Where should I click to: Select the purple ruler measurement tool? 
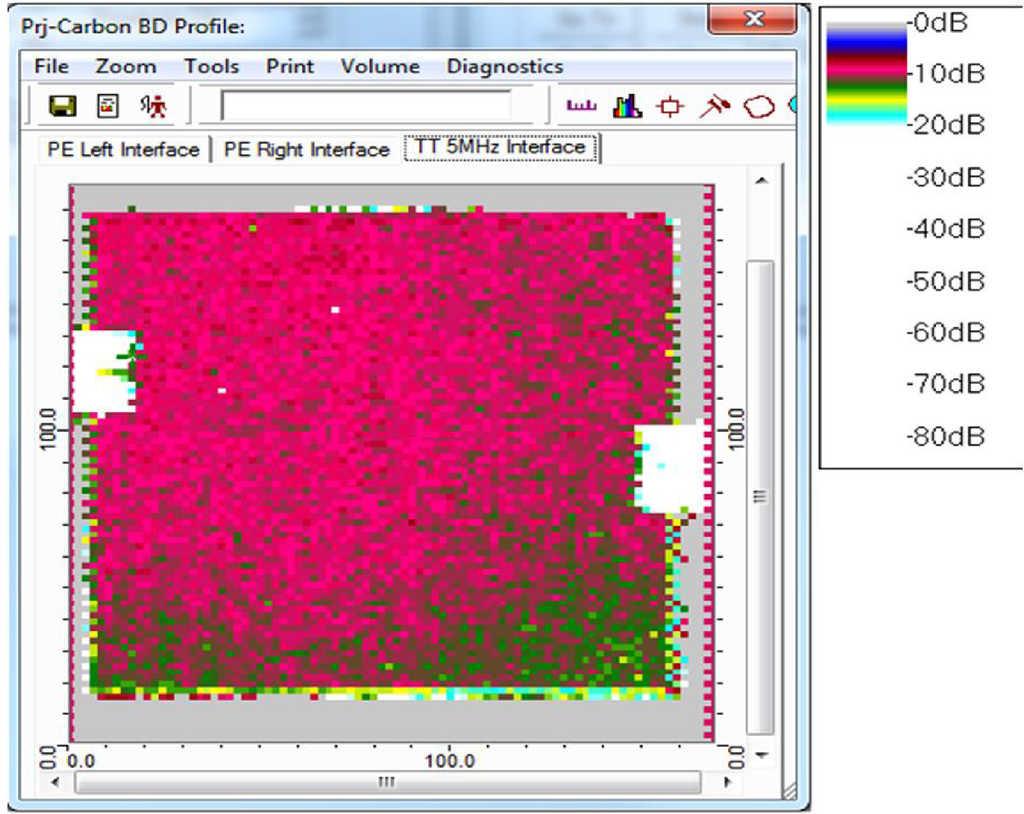pyautogui.click(x=580, y=106)
